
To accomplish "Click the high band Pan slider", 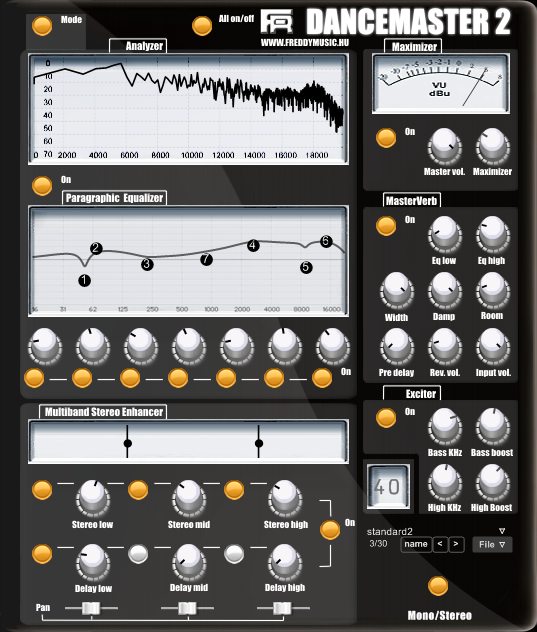I will tap(282, 608).
